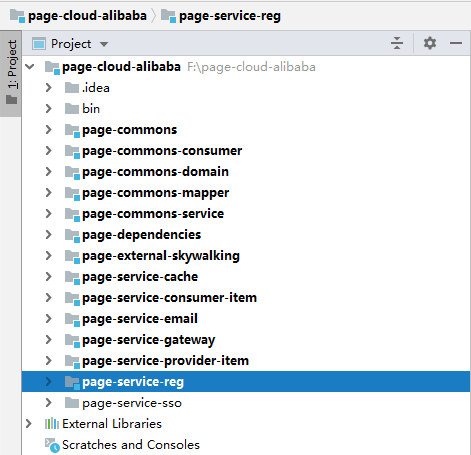The image size is (471, 455).
Task: Click the Scratches and Consoles icon
Action: [52, 445]
